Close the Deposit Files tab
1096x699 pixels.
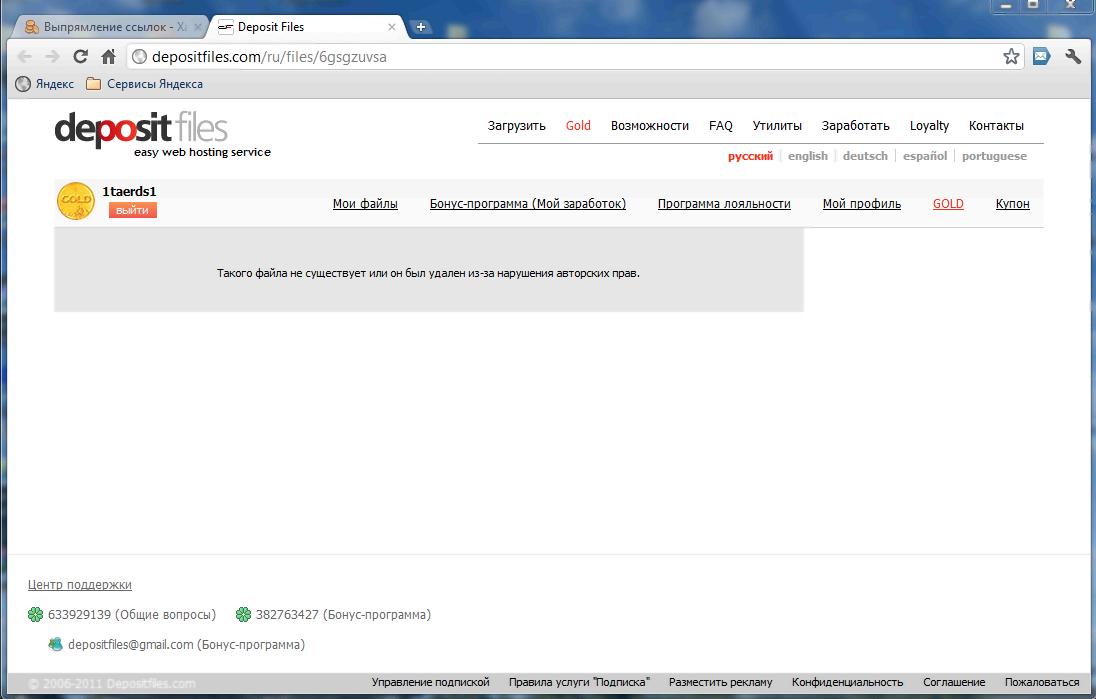(x=391, y=27)
